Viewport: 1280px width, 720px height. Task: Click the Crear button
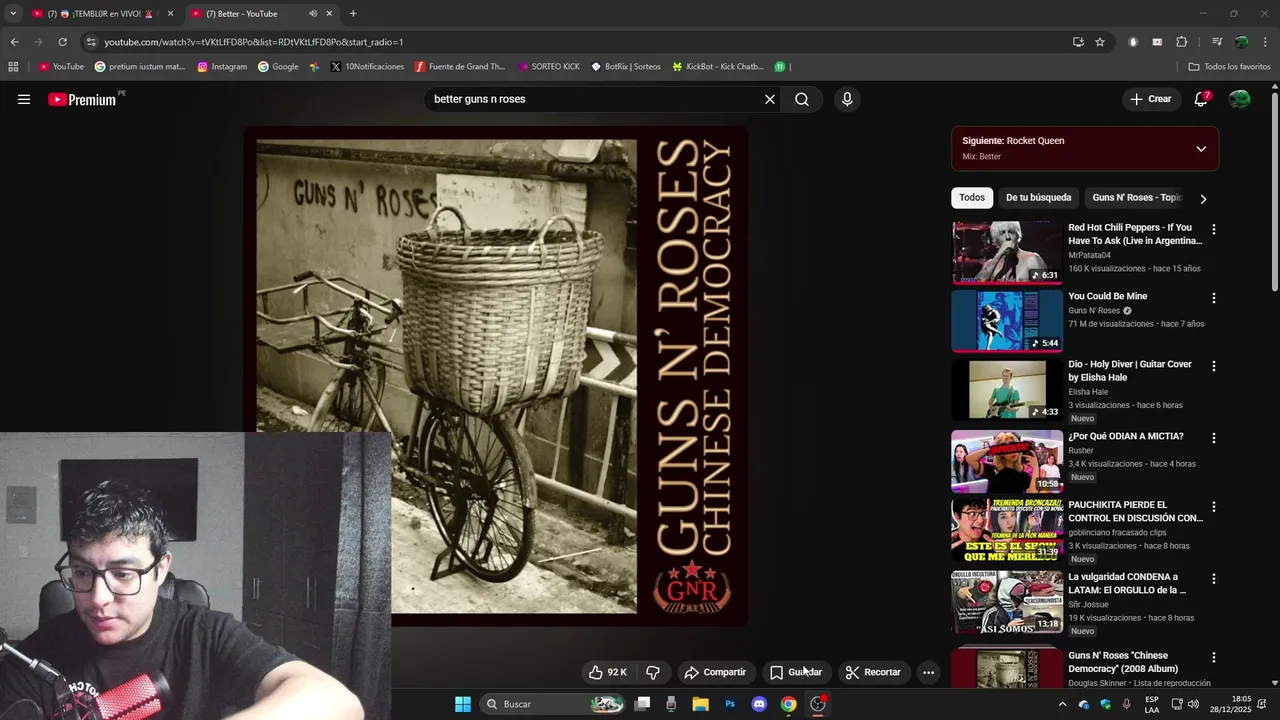pos(1150,99)
